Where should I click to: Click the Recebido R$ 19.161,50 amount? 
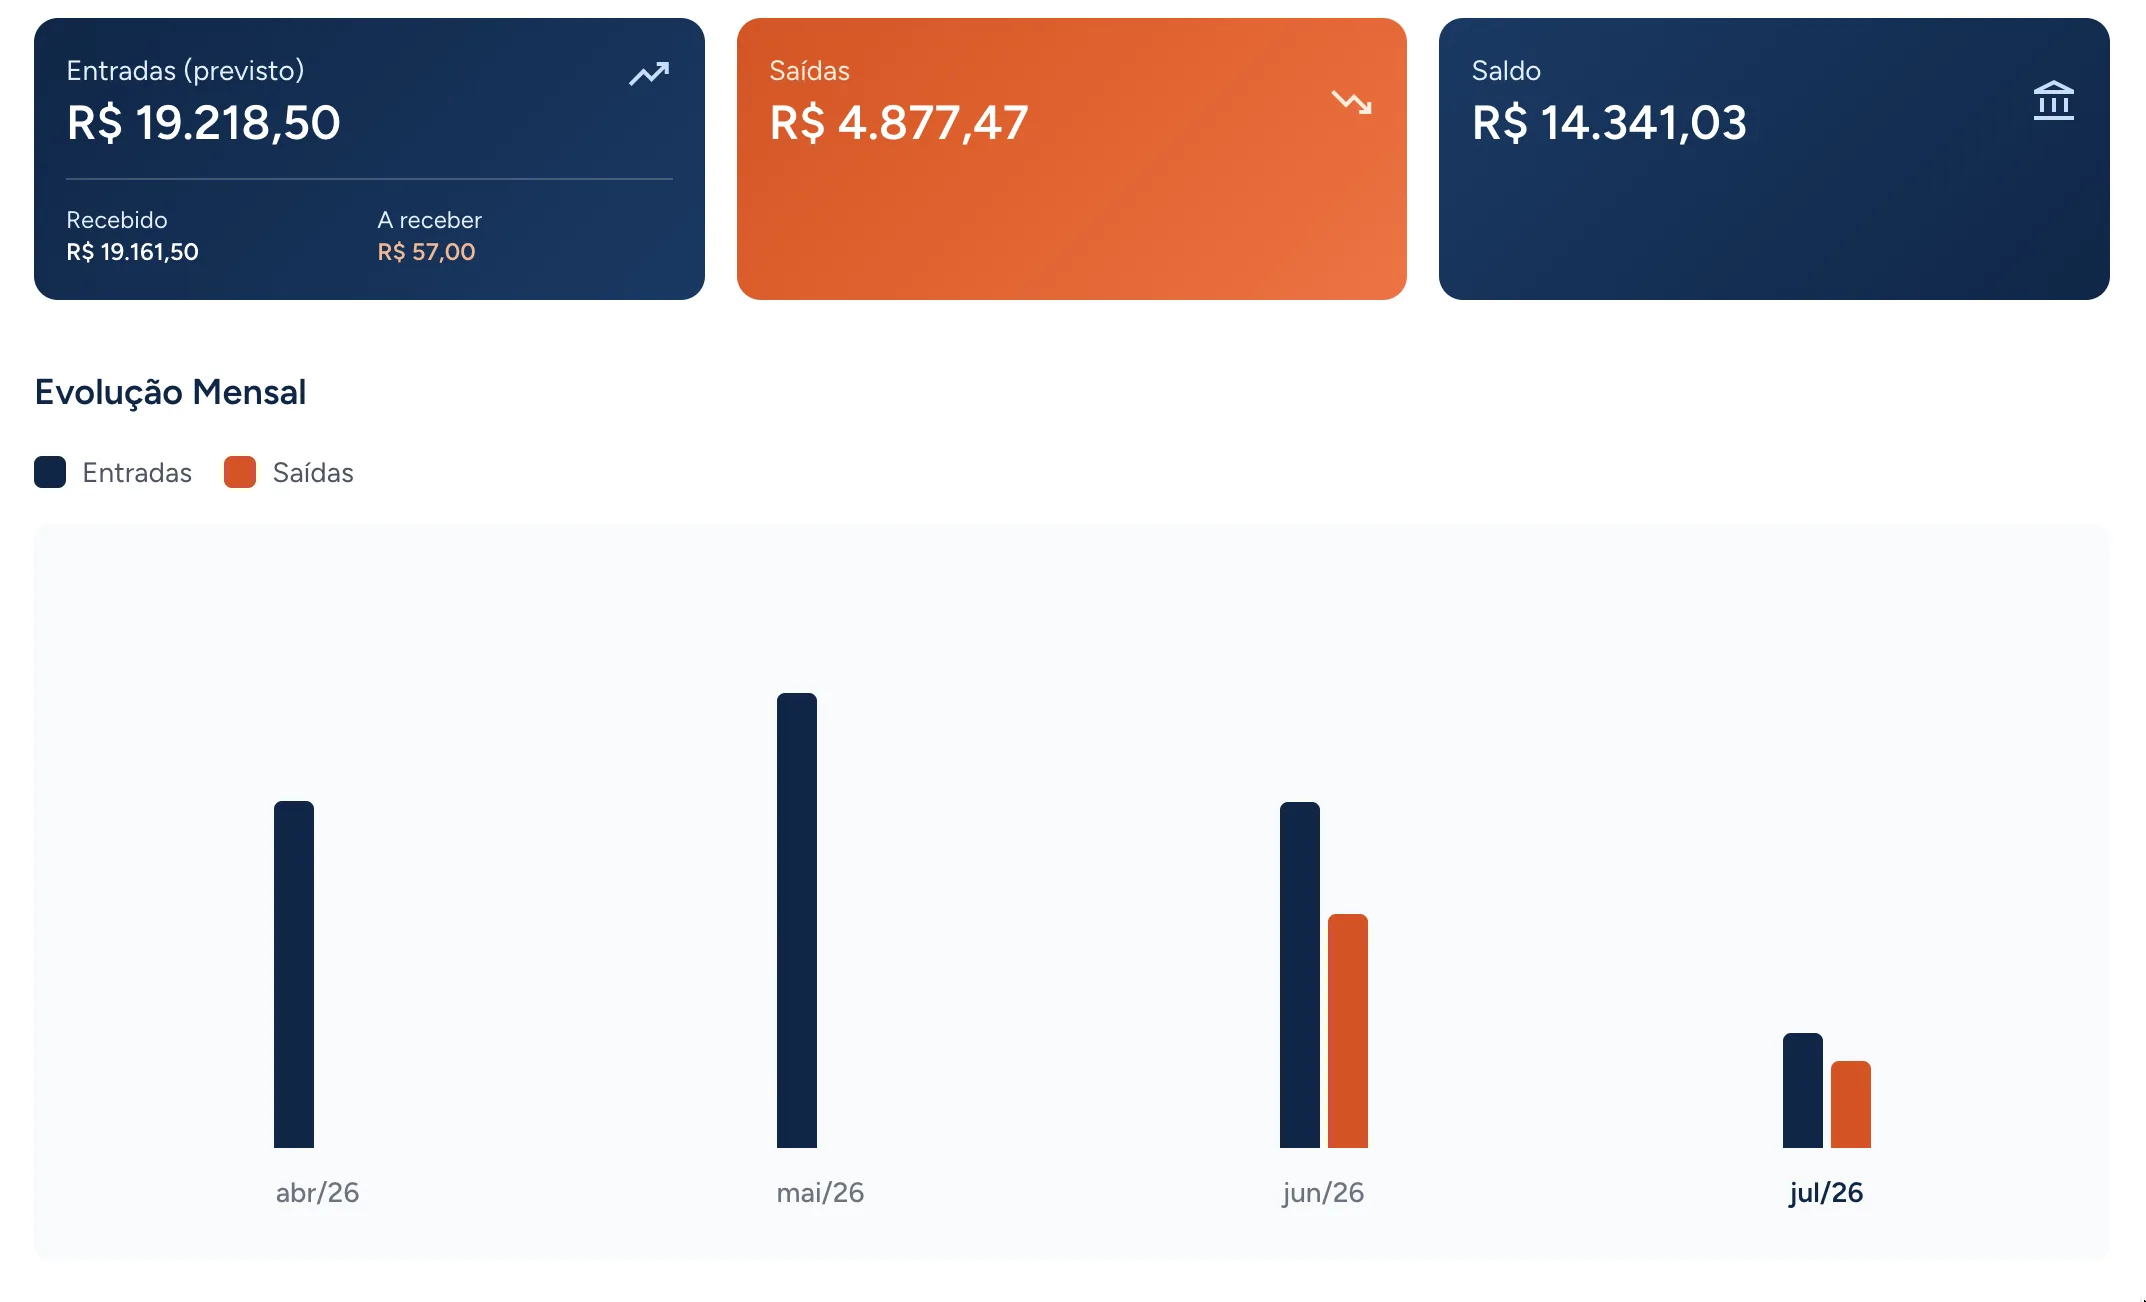(x=132, y=252)
